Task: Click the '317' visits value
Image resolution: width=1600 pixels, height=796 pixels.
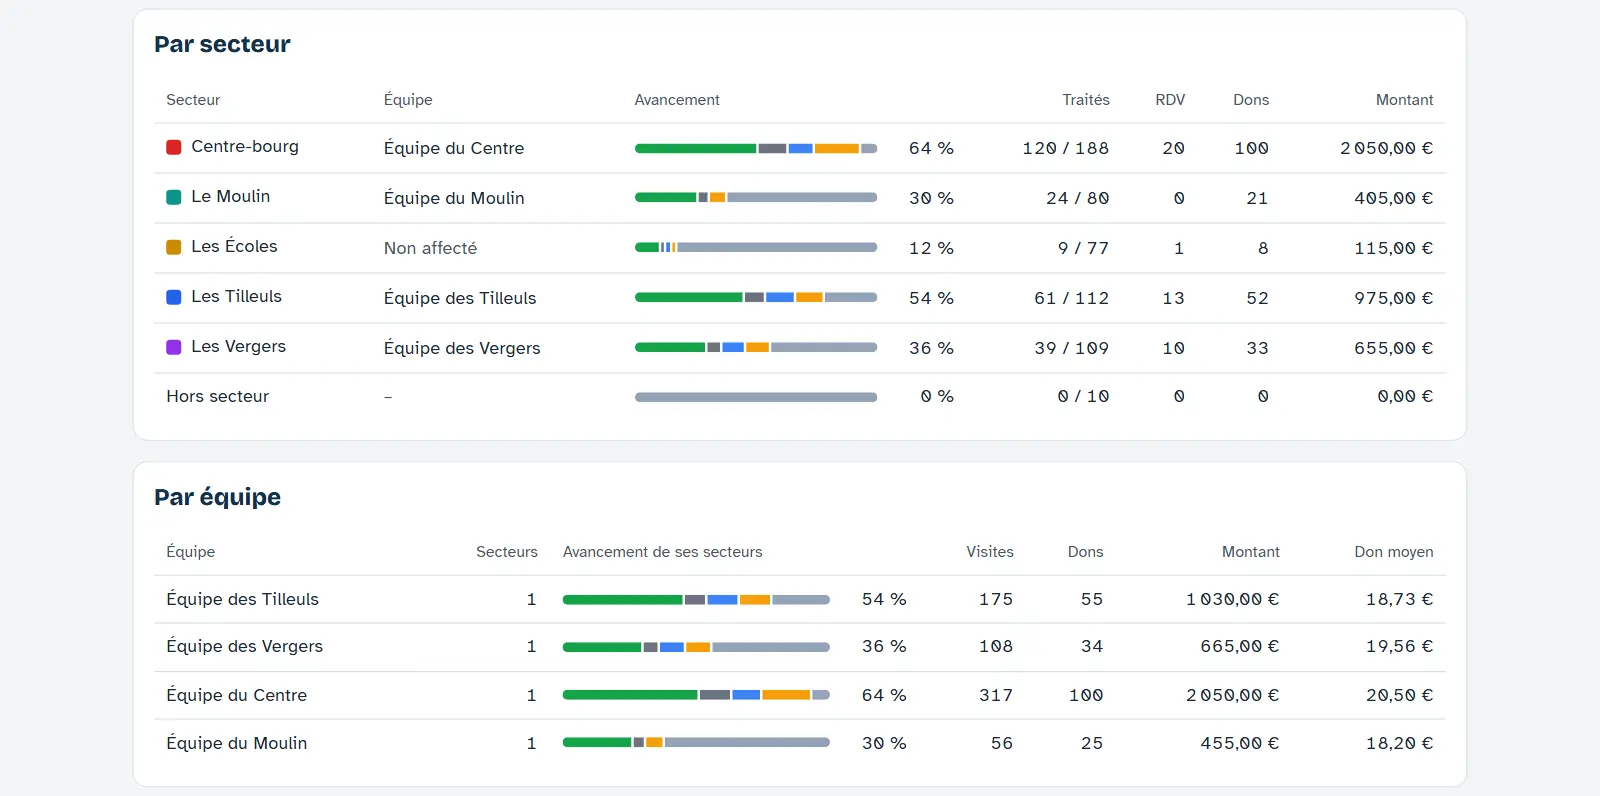Action: tap(996, 695)
